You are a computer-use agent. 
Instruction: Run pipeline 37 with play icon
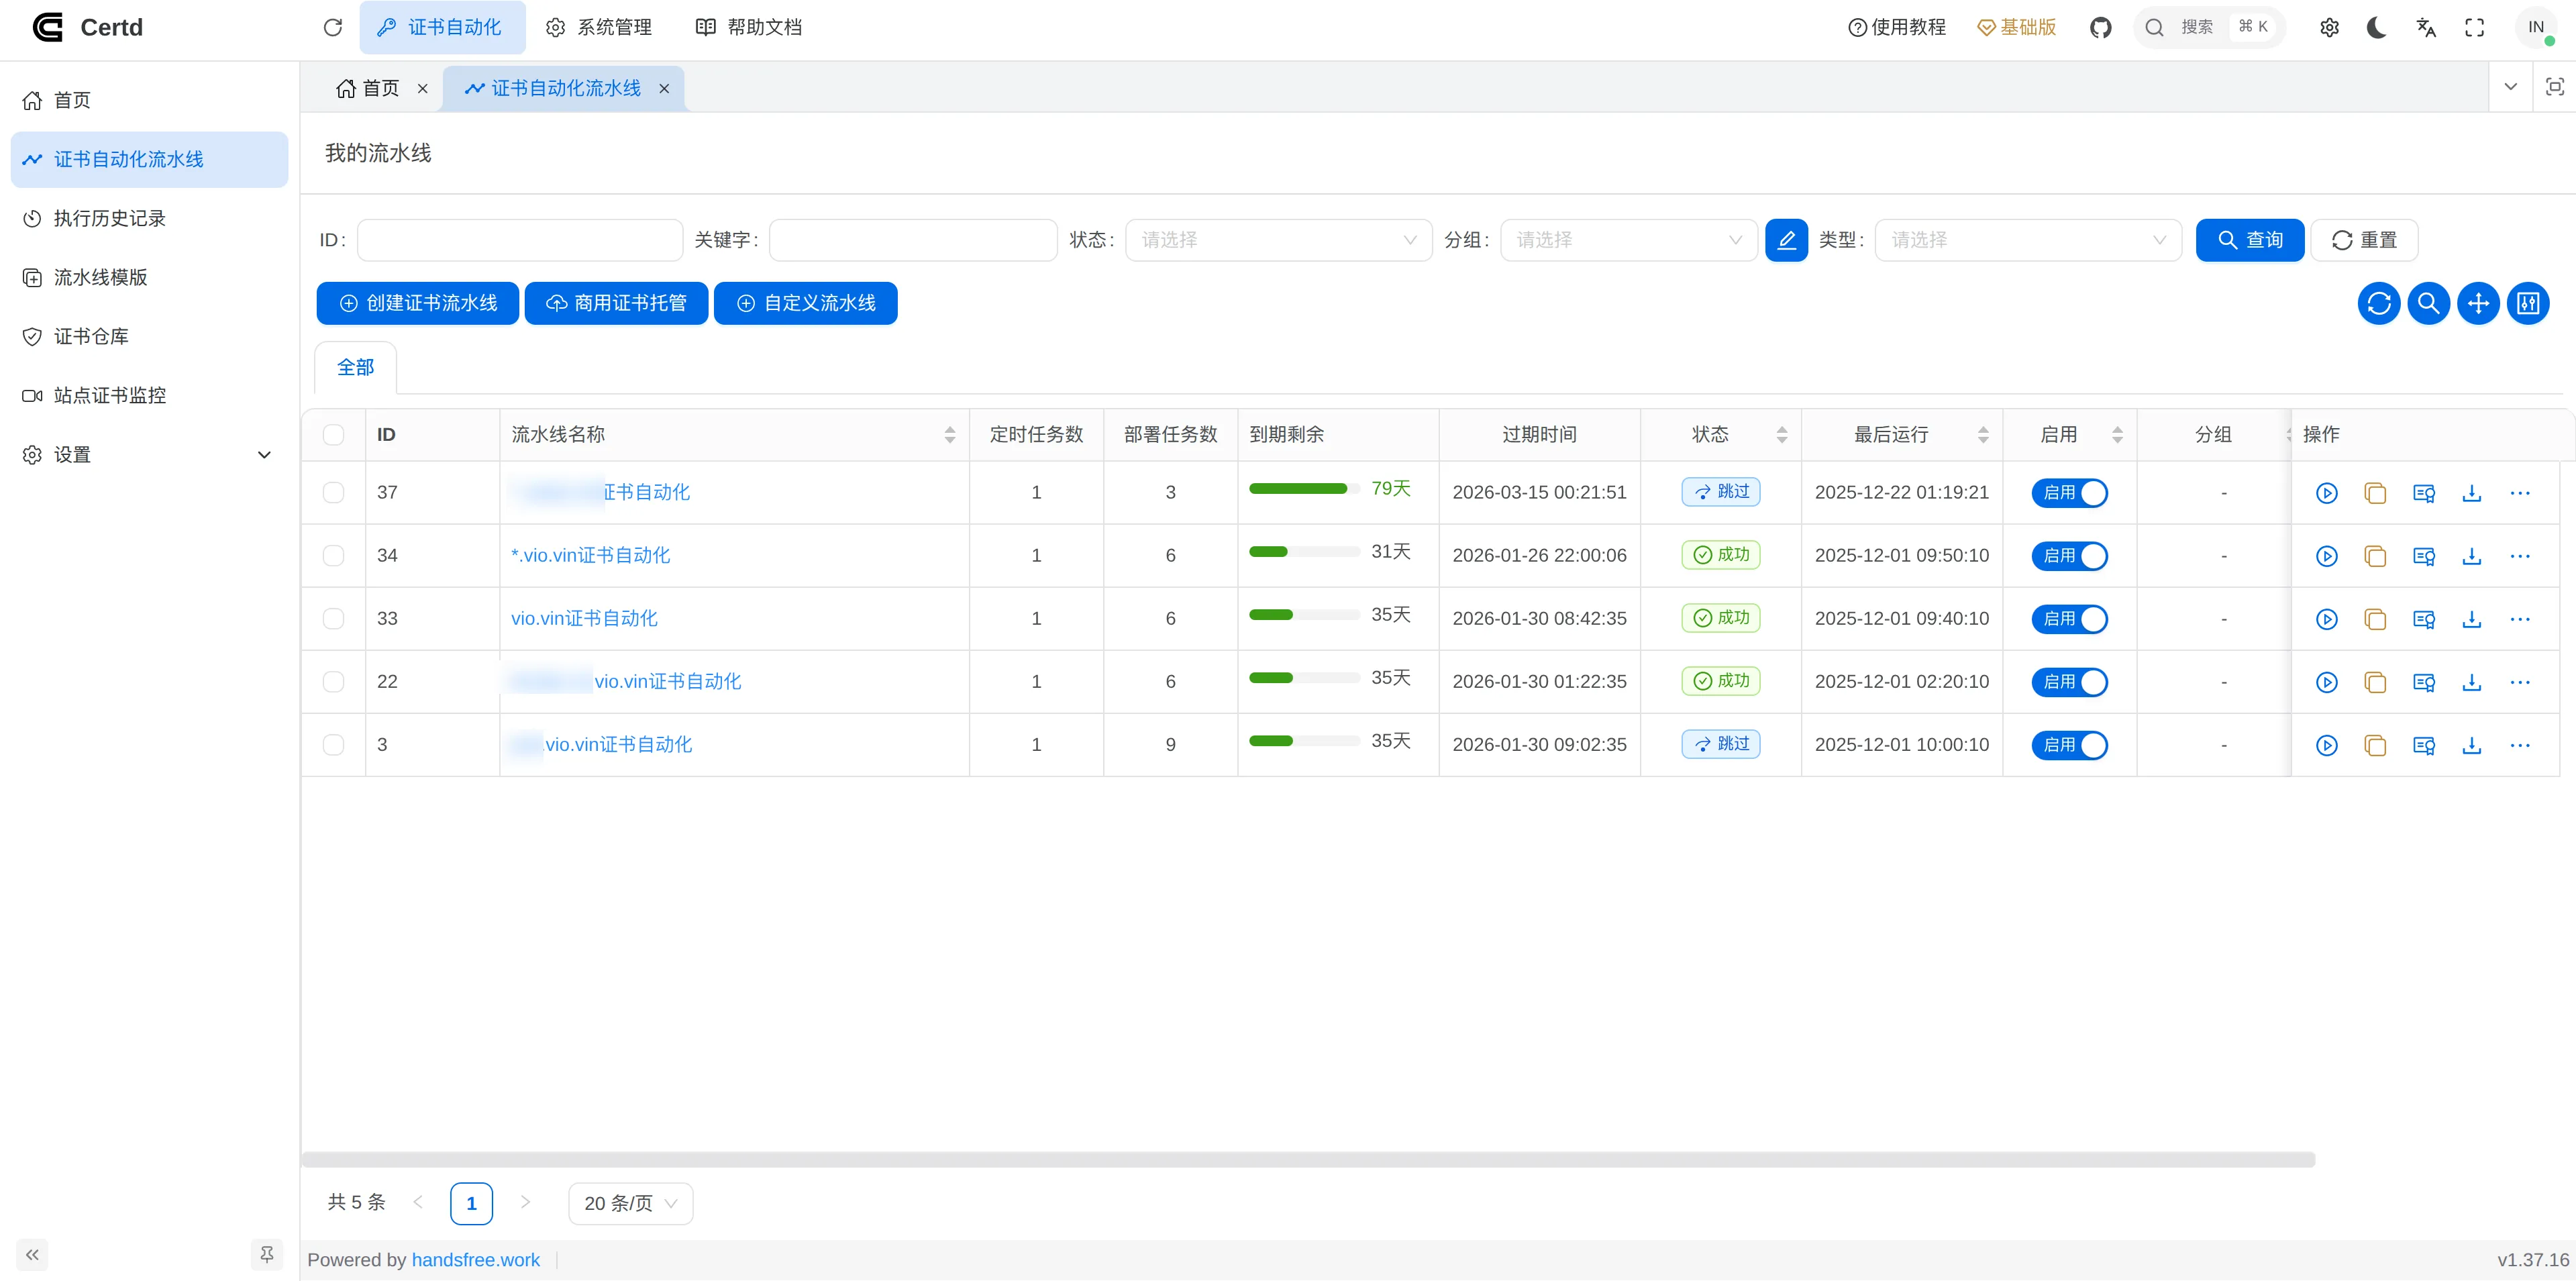click(2326, 493)
